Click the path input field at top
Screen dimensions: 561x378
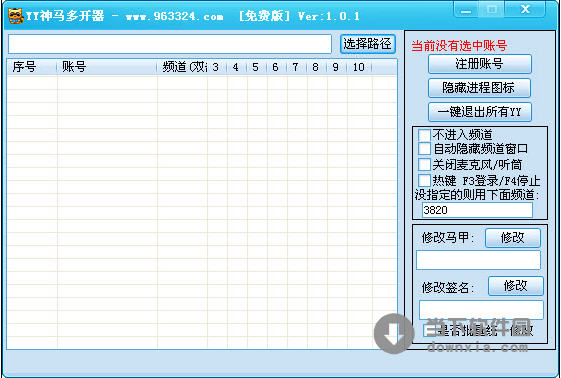point(170,44)
